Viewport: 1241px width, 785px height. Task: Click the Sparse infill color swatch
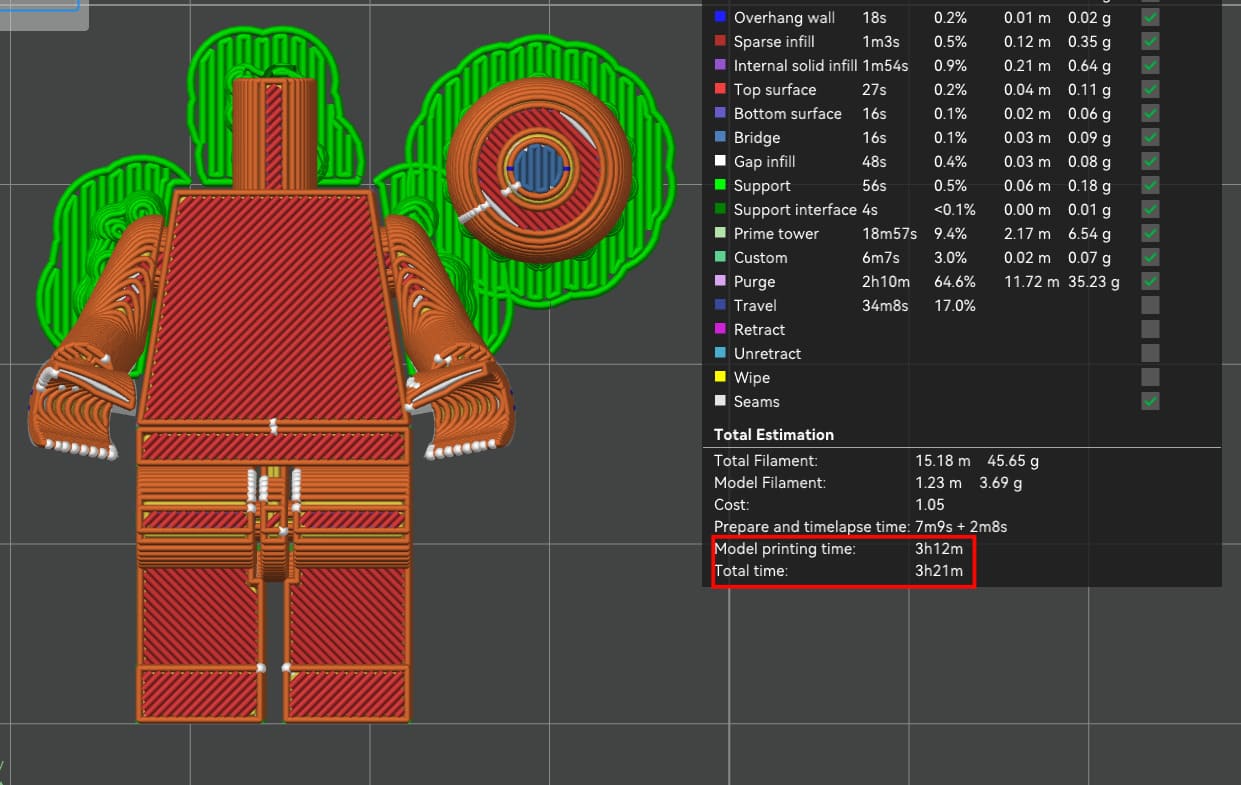coord(720,41)
